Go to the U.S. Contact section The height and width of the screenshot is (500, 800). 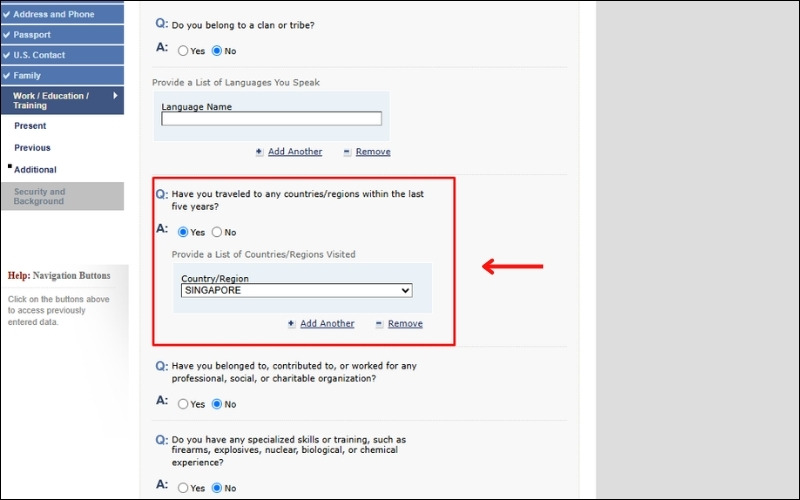click(x=40, y=55)
